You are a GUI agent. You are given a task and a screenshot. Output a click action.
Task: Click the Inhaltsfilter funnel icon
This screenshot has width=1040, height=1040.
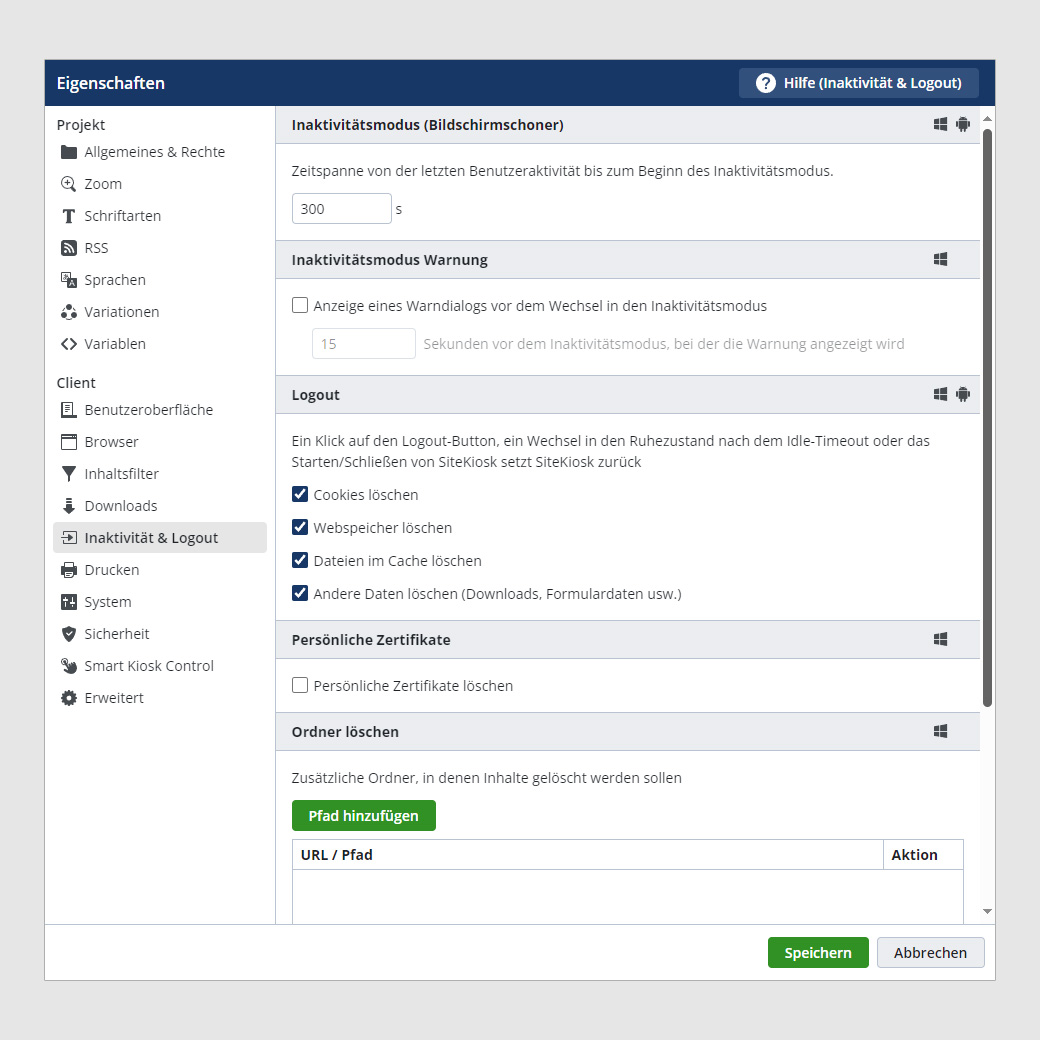[x=69, y=474]
